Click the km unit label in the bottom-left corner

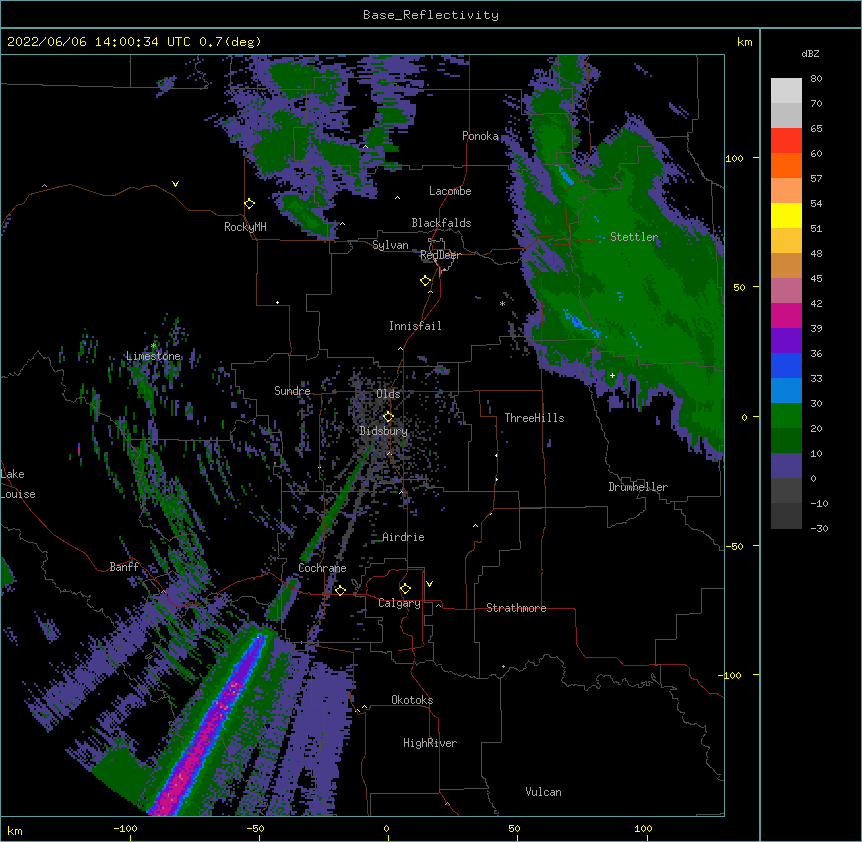(x=15, y=830)
